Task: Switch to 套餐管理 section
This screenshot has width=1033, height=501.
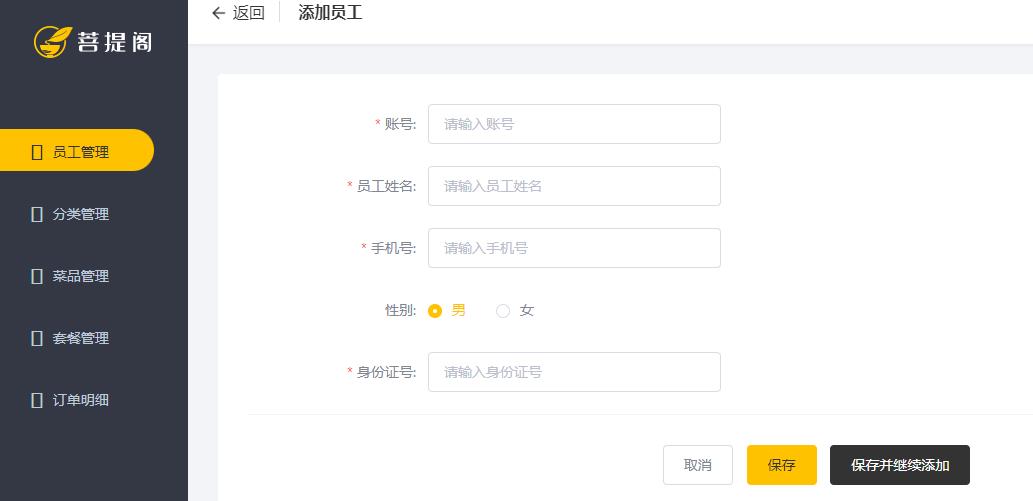Action: click(81, 338)
